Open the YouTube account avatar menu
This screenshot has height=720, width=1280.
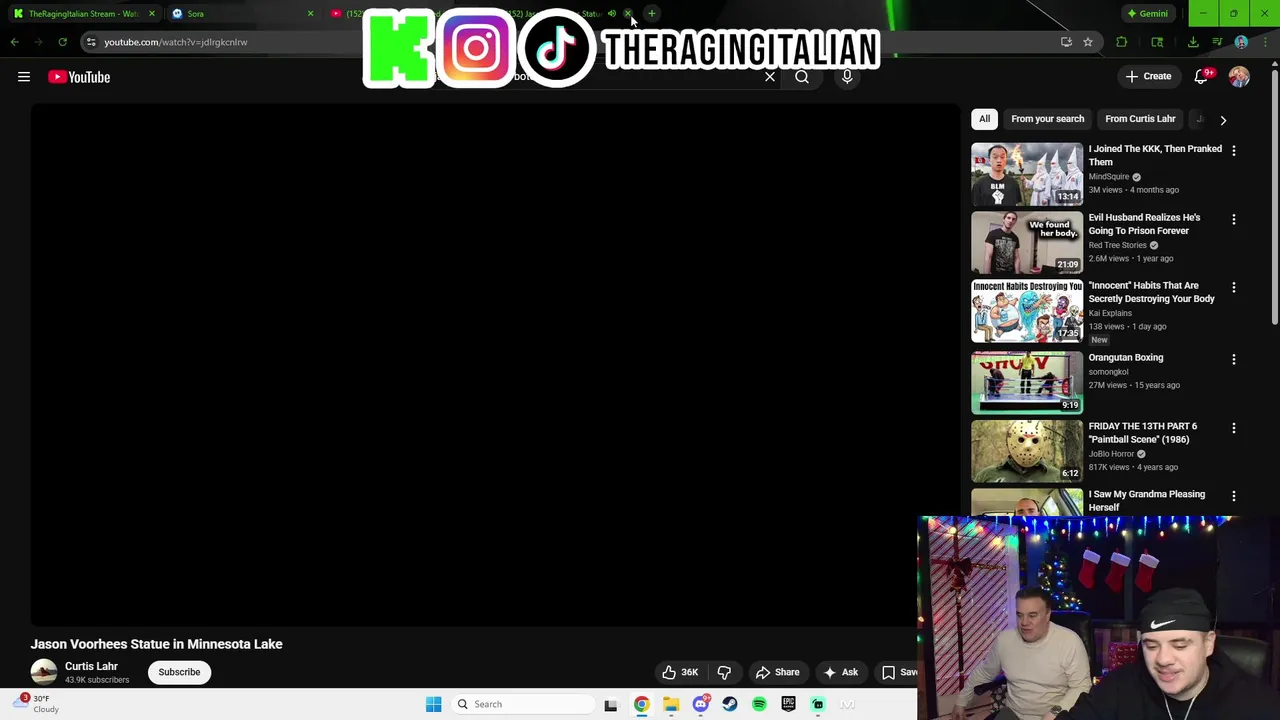1239,76
